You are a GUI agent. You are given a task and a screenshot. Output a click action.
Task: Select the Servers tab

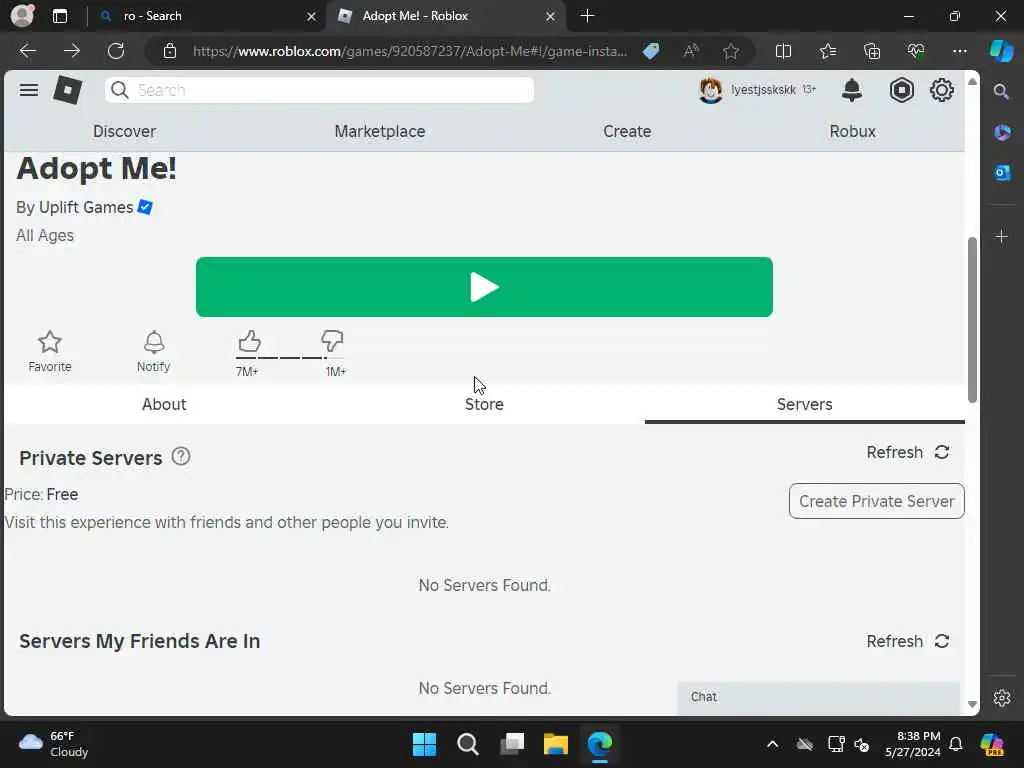click(805, 404)
